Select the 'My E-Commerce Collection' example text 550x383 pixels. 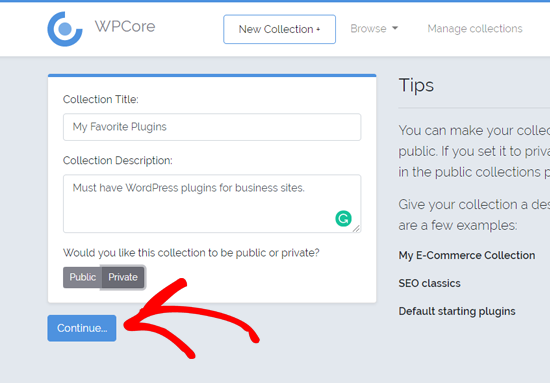pos(467,255)
